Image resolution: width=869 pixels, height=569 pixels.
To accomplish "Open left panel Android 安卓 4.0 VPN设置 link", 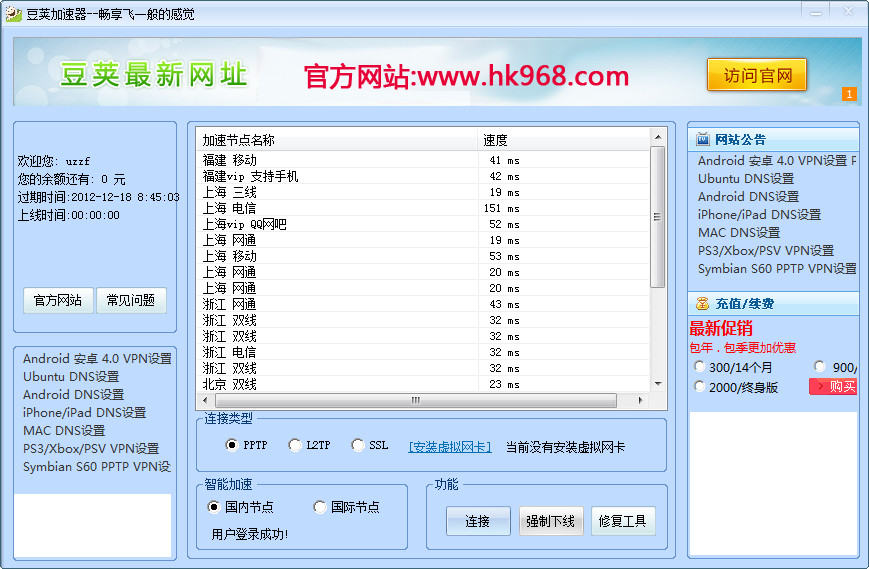I will click(x=97, y=358).
